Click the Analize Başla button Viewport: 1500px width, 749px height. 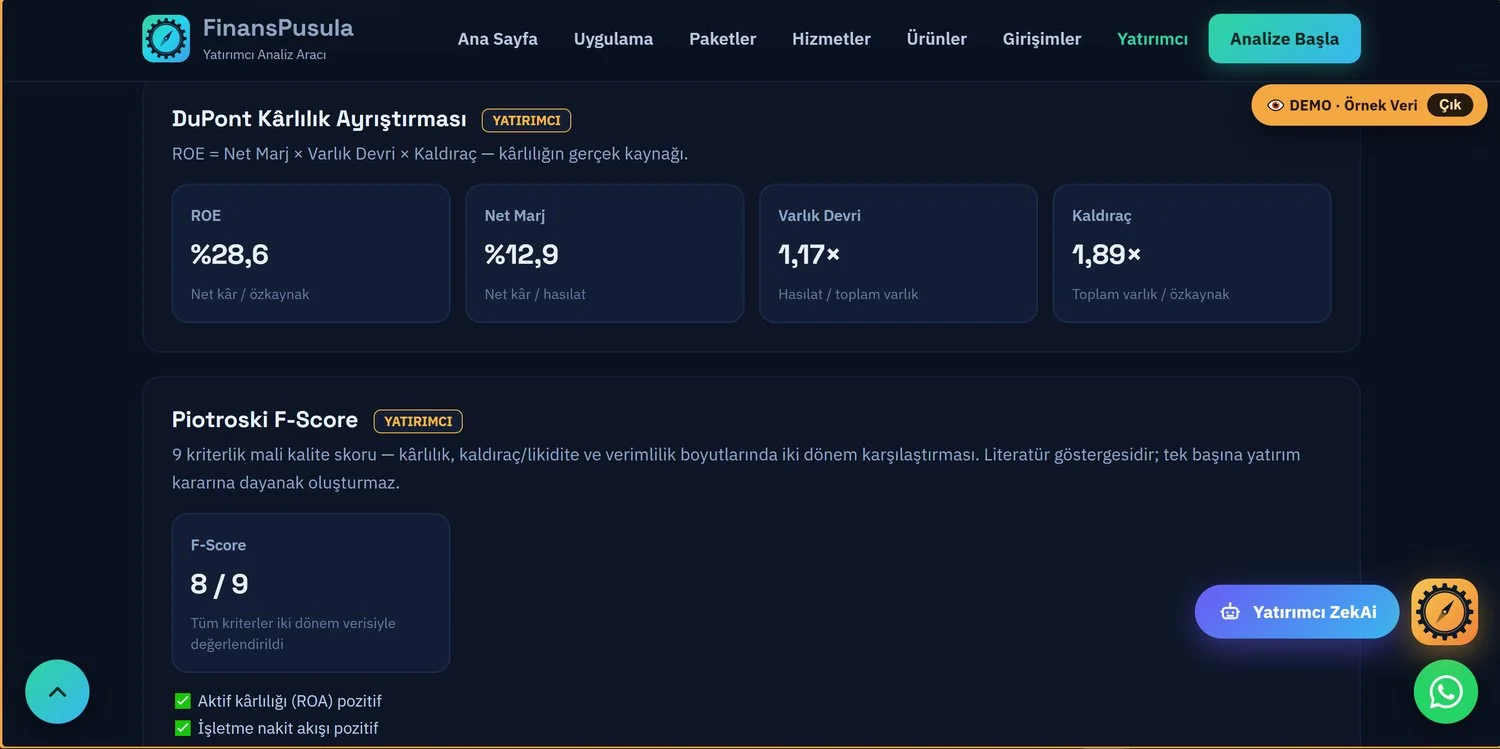tap(1284, 39)
